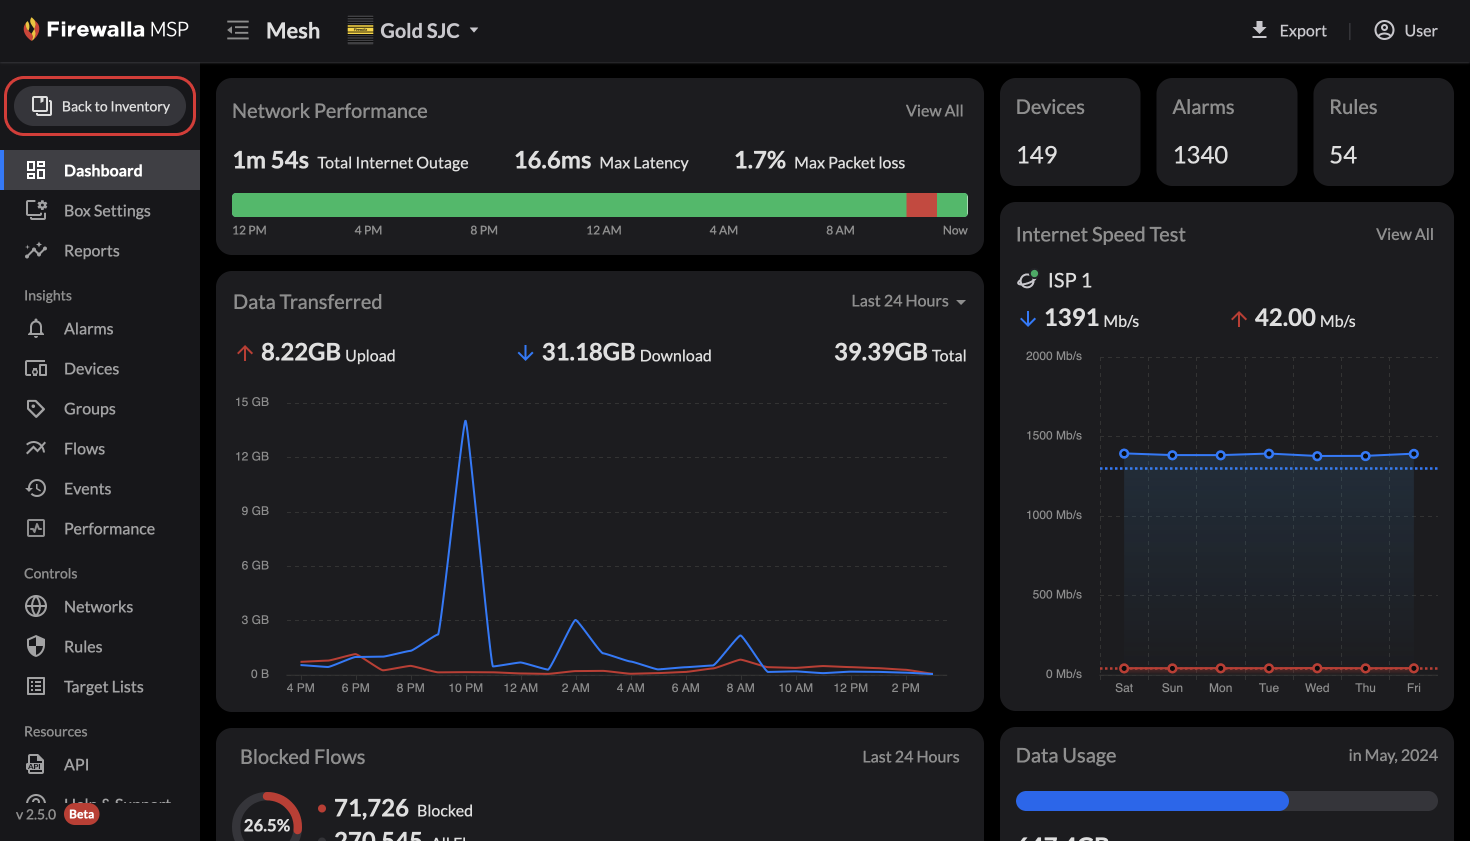
Task: Open Reports in the sidebar
Action: point(100,250)
